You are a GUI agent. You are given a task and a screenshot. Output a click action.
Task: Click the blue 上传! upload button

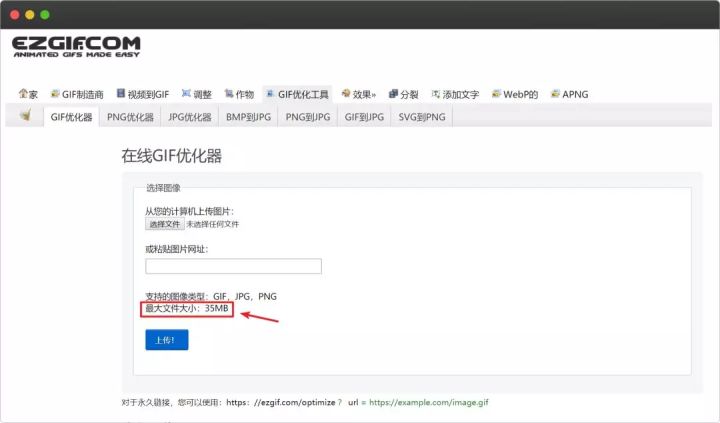[167, 340]
